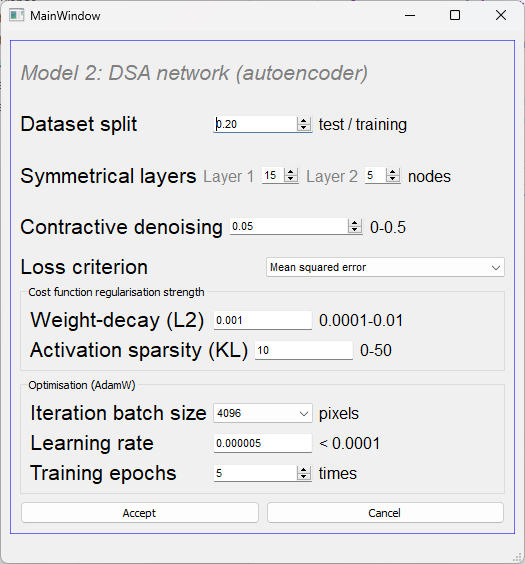Edit the Activation sparsity (KL) field

tap(304, 350)
